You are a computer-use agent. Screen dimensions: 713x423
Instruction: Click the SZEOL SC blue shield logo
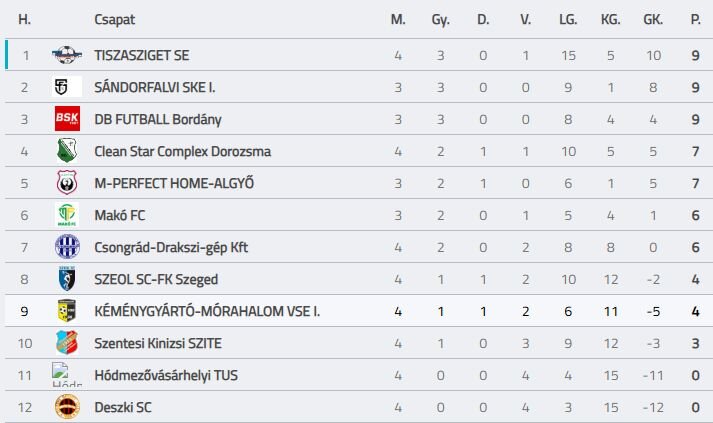[67, 279]
